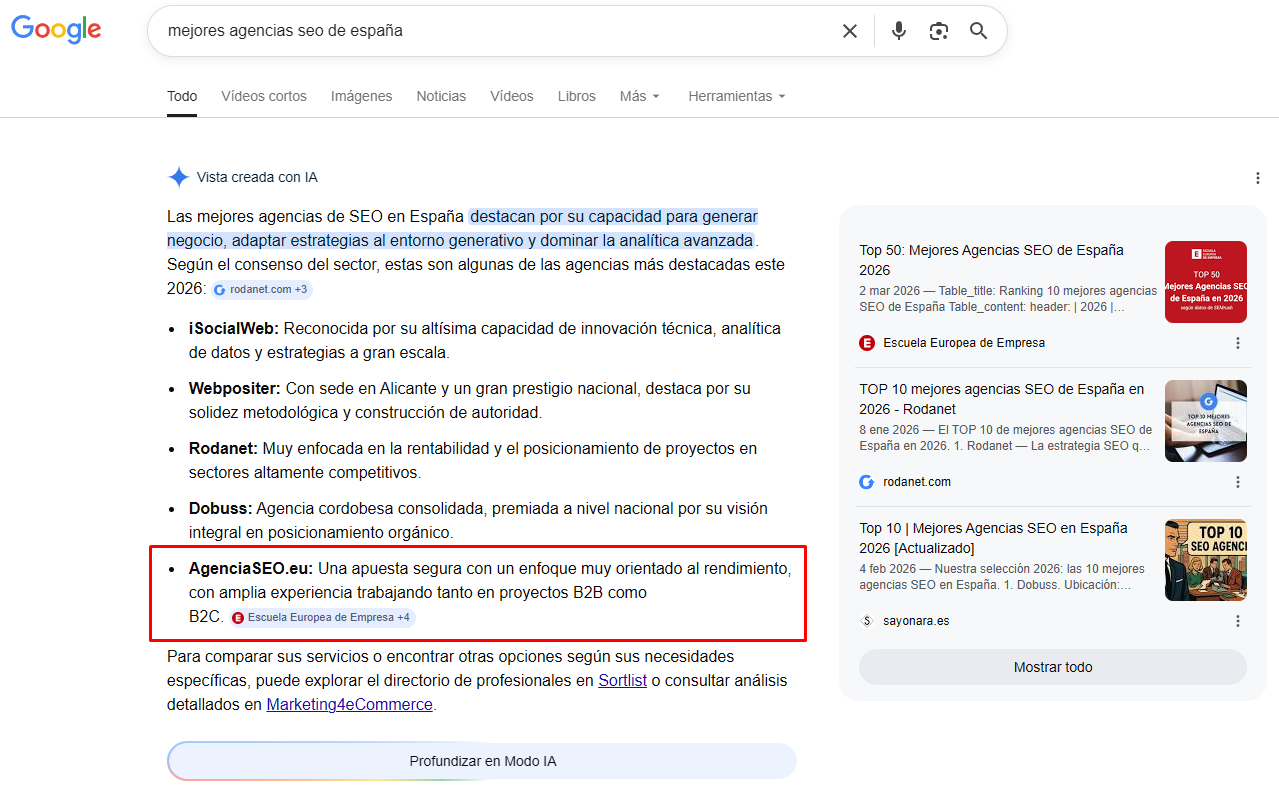Follow the Sortlist link
The width and height of the screenshot is (1279, 795).
coord(622,681)
